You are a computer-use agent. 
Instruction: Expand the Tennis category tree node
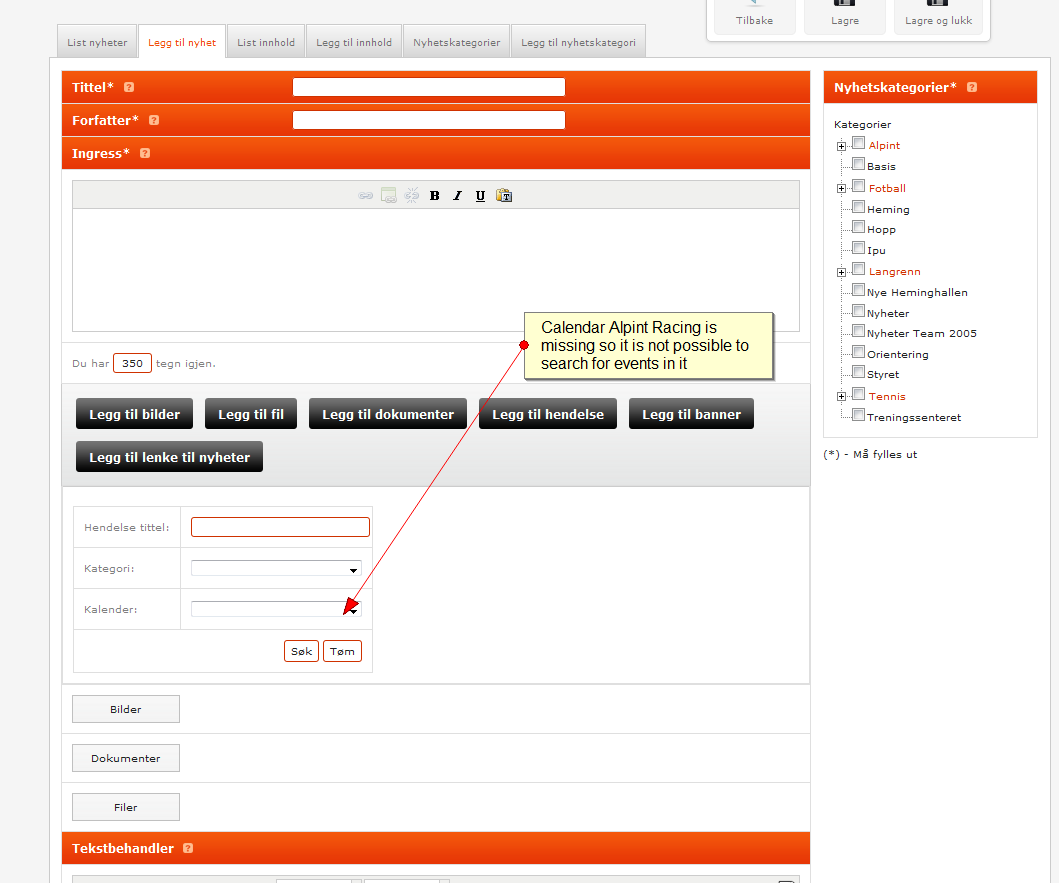(x=842, y=397)
